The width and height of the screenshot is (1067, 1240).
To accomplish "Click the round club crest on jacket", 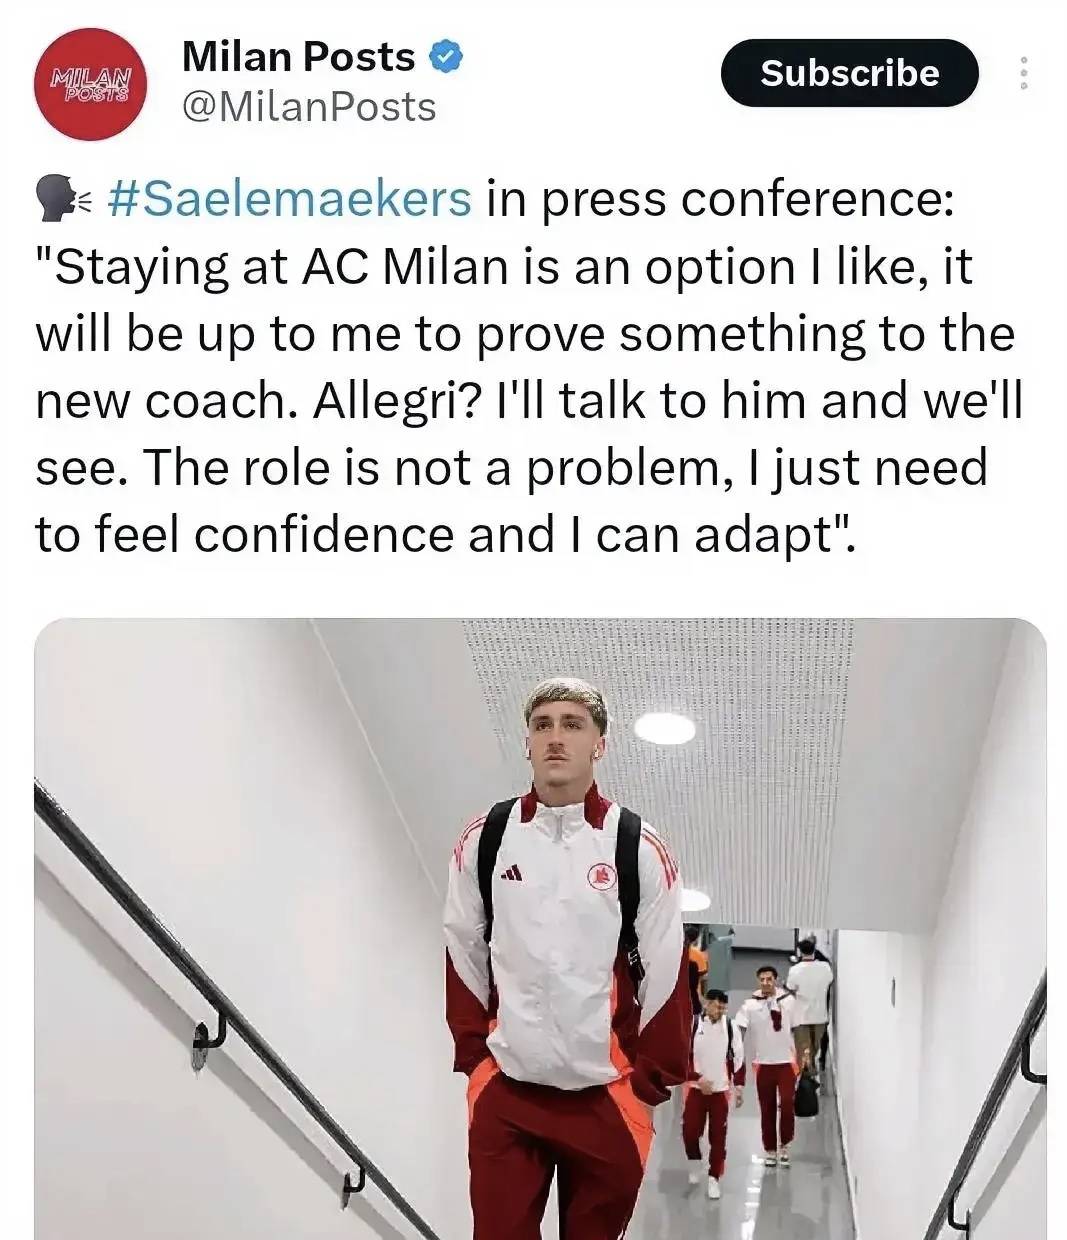I will [x=603, y=874].
